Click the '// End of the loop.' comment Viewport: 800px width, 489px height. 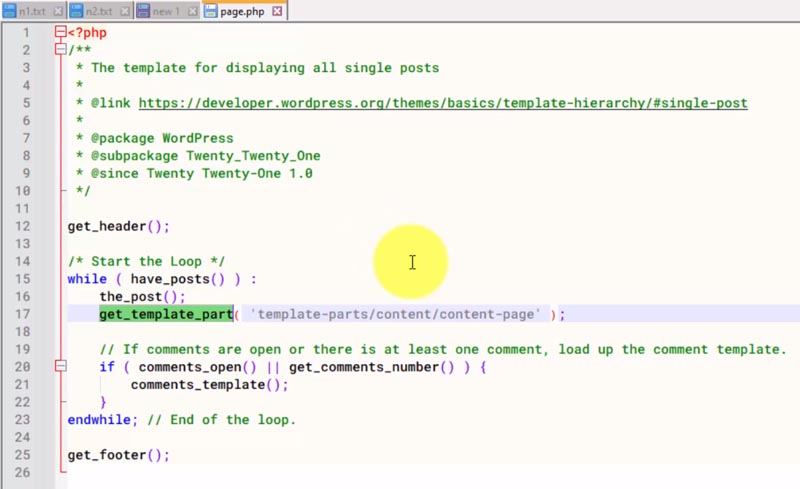coord(221,420)
